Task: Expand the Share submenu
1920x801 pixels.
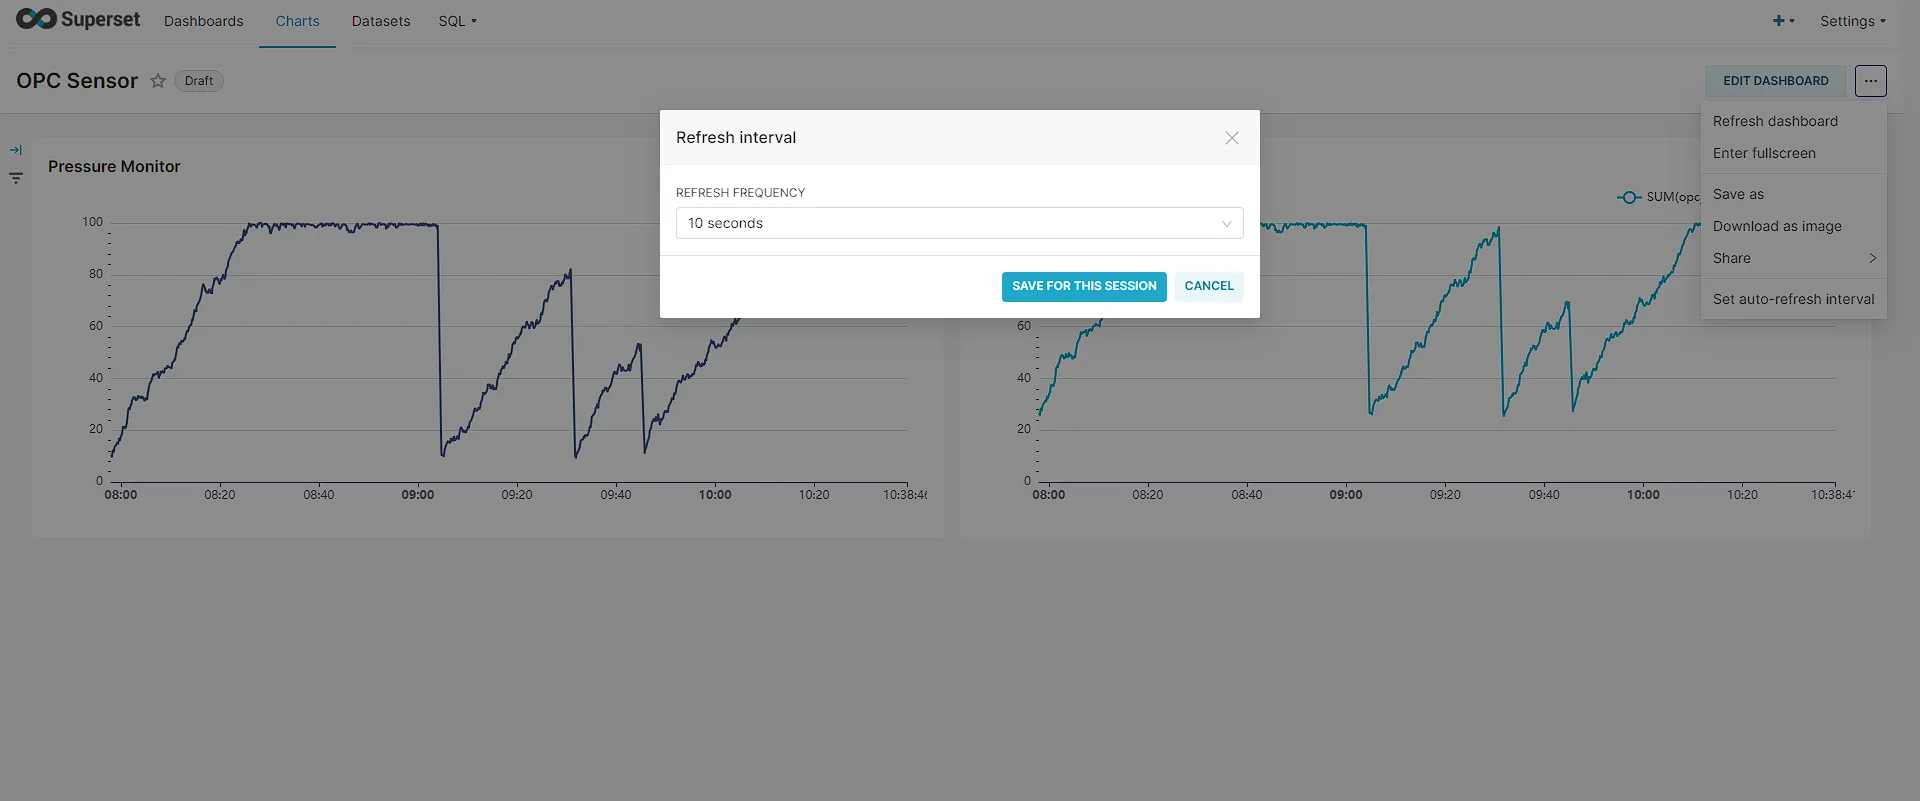Action: [1794, 258]
